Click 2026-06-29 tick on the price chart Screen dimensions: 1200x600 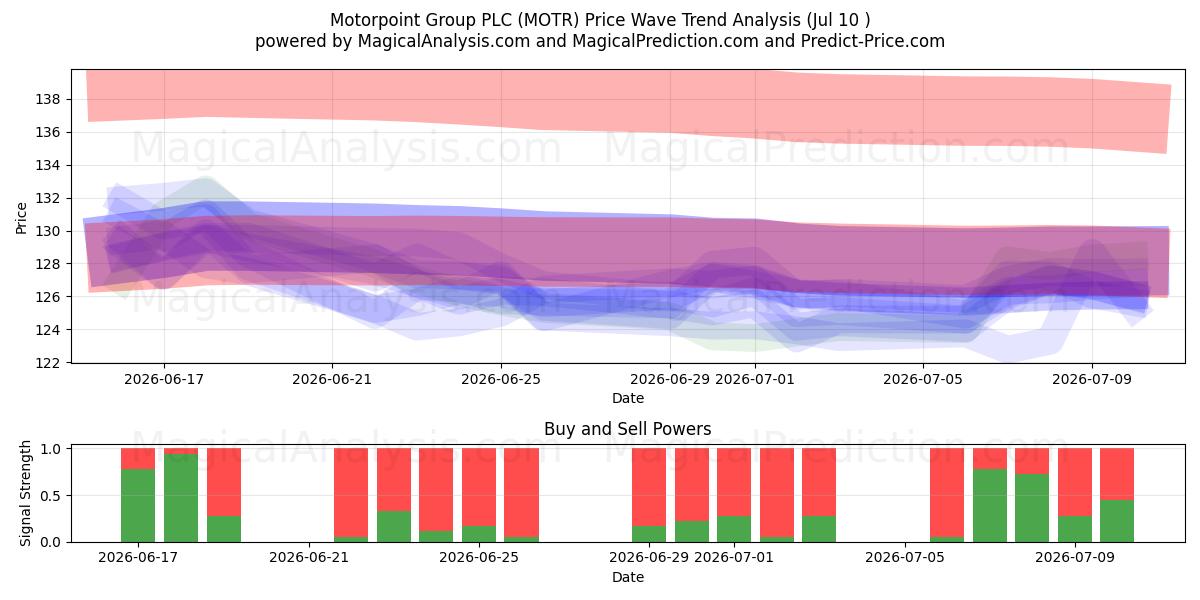670,379
